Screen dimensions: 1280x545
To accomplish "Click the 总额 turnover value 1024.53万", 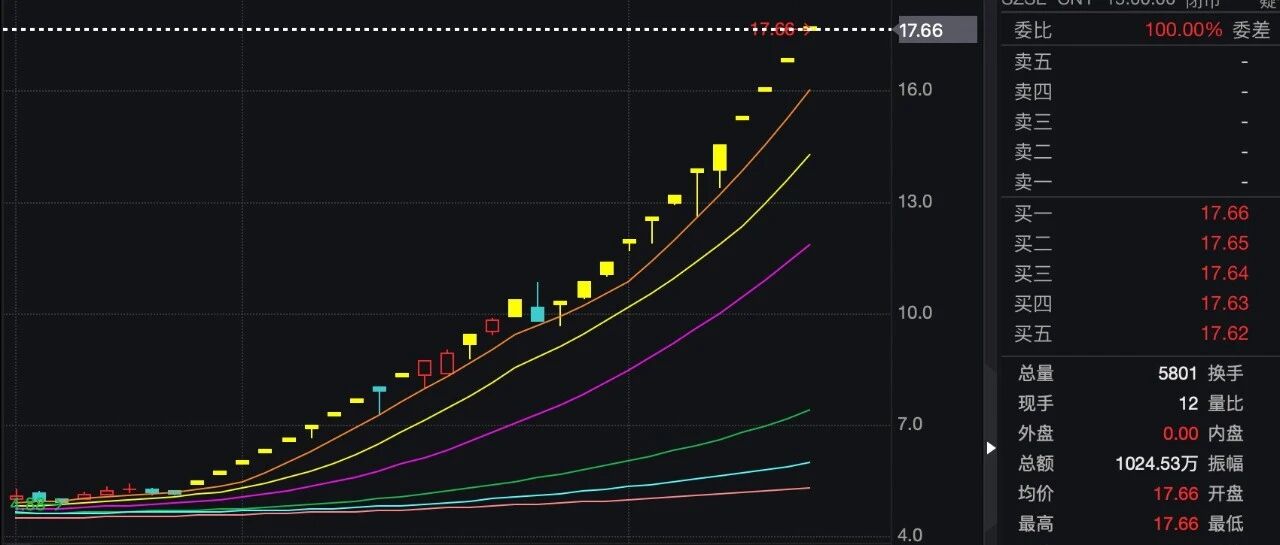I will 1157,463.
